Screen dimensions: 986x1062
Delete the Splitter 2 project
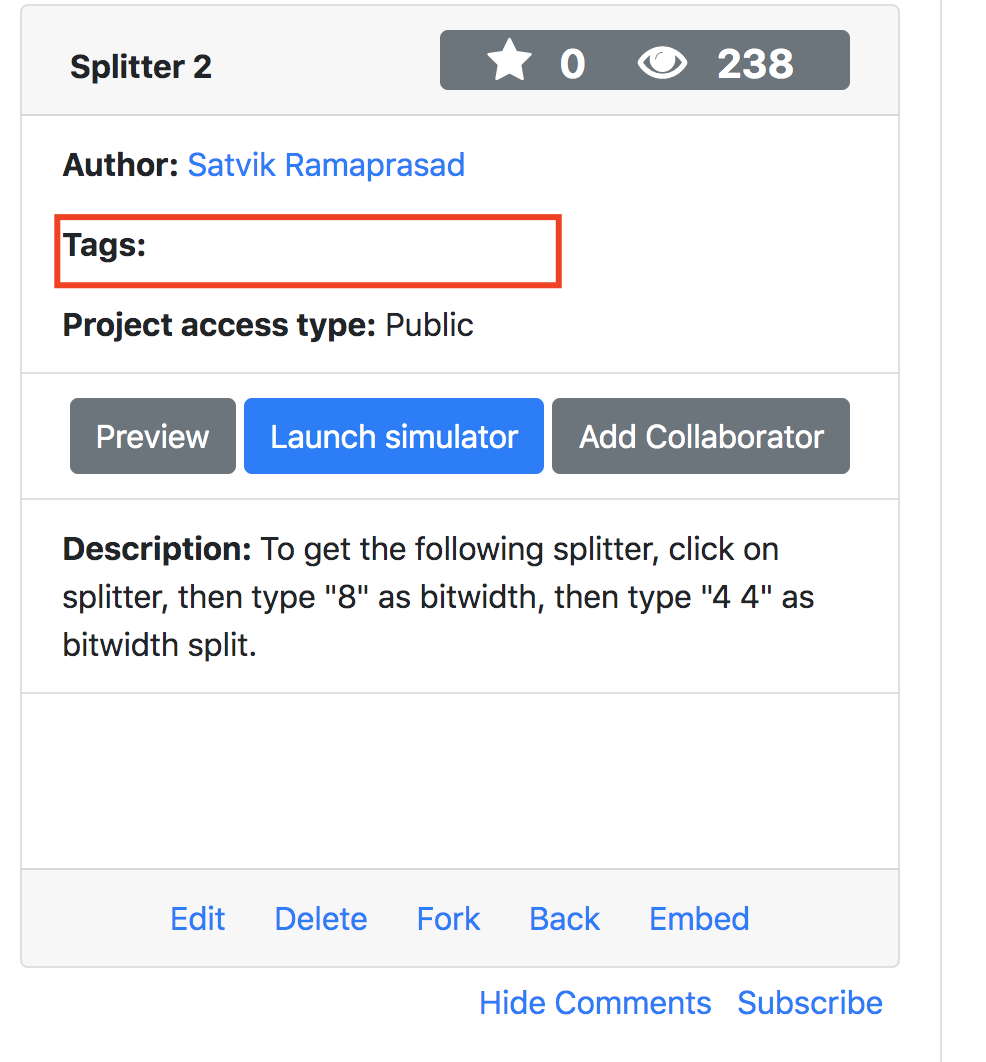(320, 918)
